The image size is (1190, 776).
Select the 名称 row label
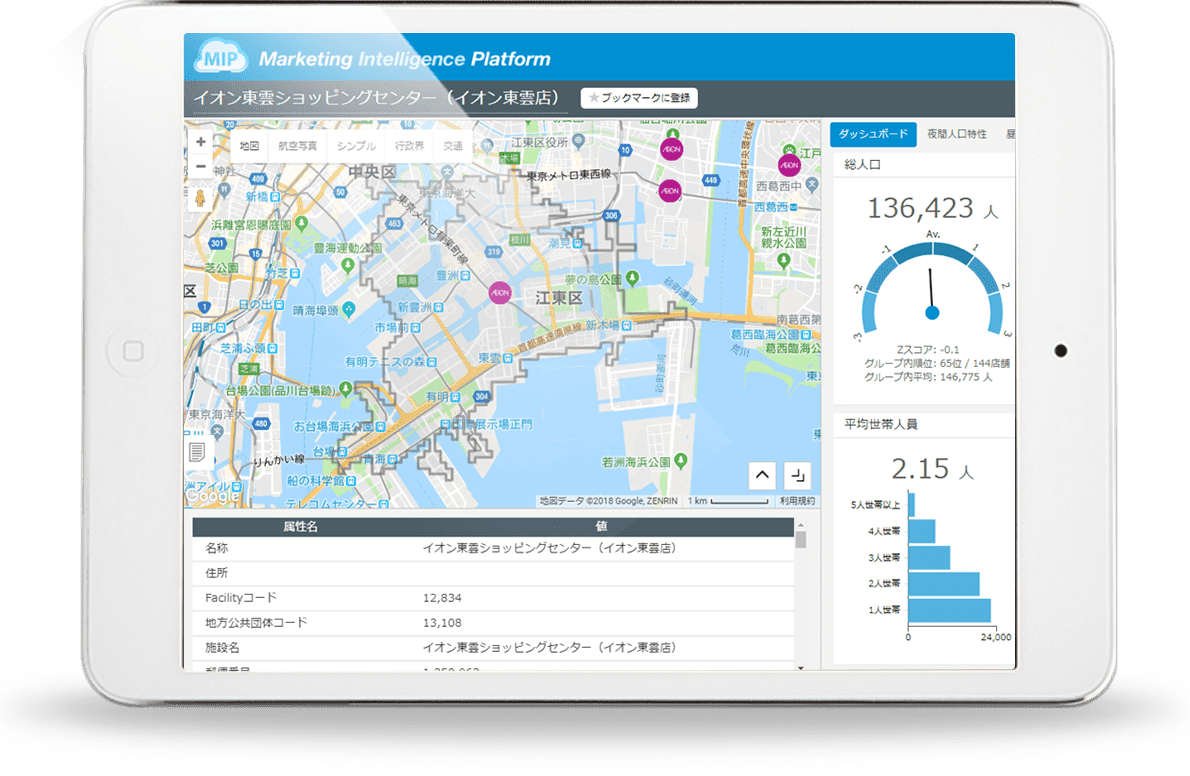click(216, 548)
